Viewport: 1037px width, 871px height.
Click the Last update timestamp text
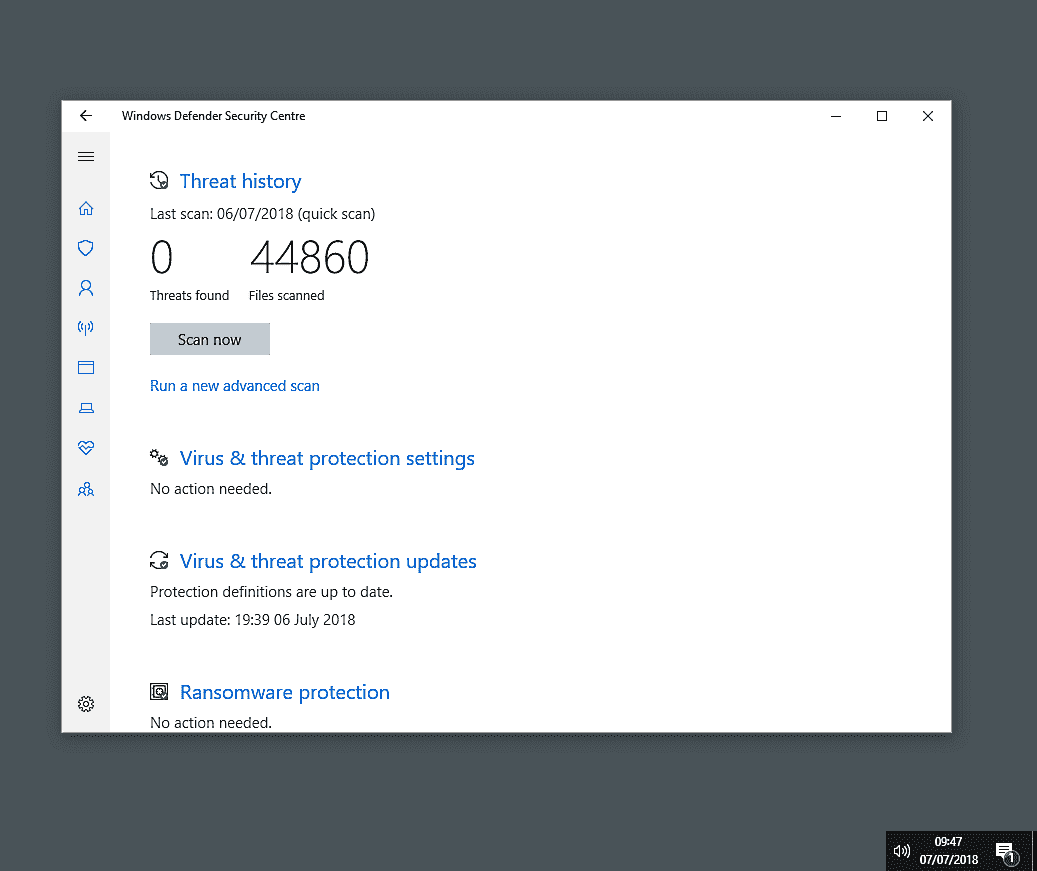click(253, 620)
